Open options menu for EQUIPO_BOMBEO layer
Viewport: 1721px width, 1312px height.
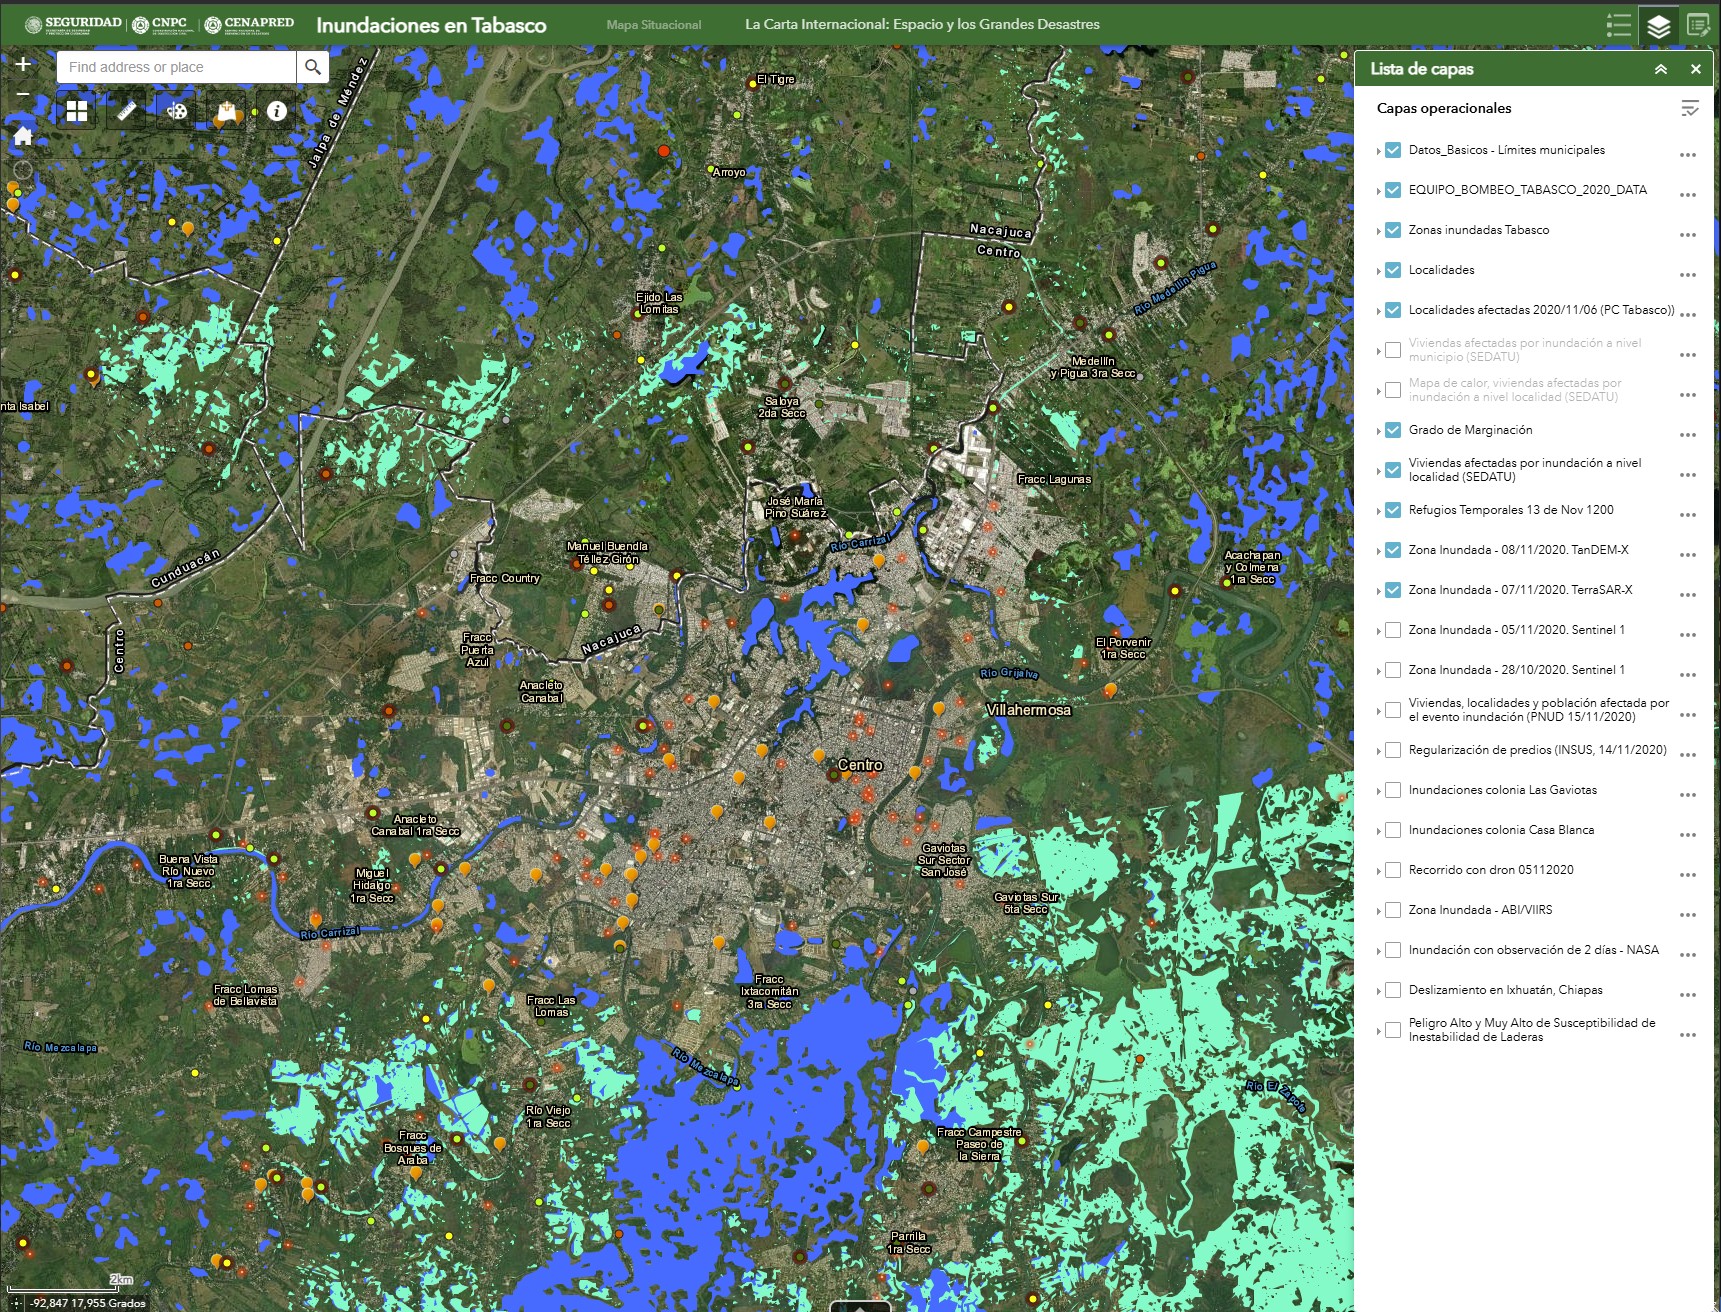pyautogui.click(x=1688, y=195)
